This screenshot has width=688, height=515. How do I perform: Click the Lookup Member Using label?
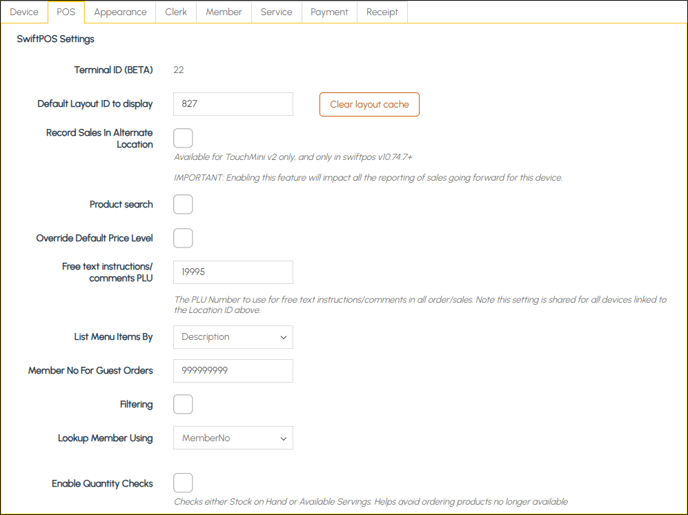(105, 438)
